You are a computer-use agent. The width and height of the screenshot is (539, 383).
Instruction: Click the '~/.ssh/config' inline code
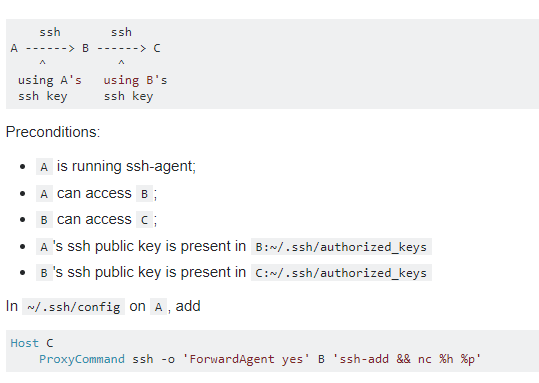(x=74, y=307)
